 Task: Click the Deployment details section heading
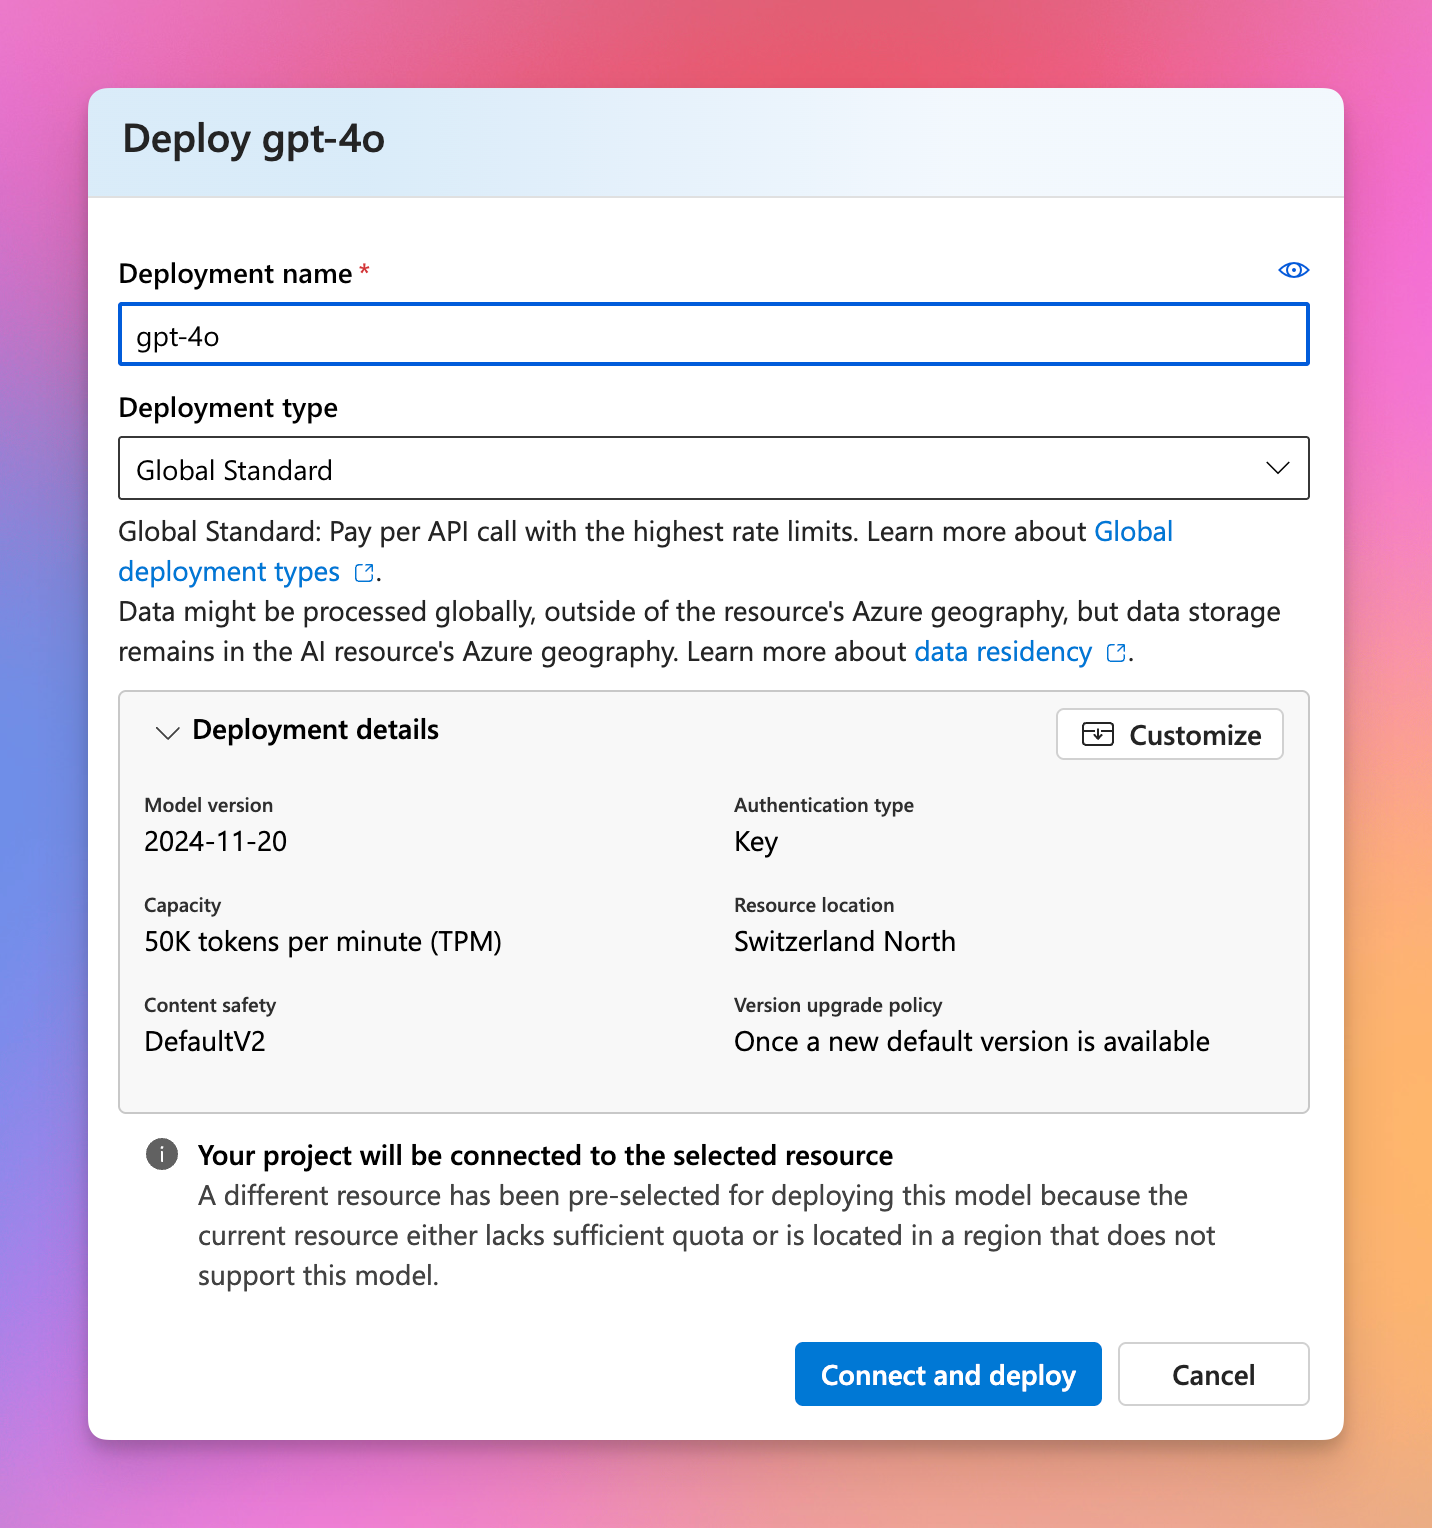tap(315, 730)
